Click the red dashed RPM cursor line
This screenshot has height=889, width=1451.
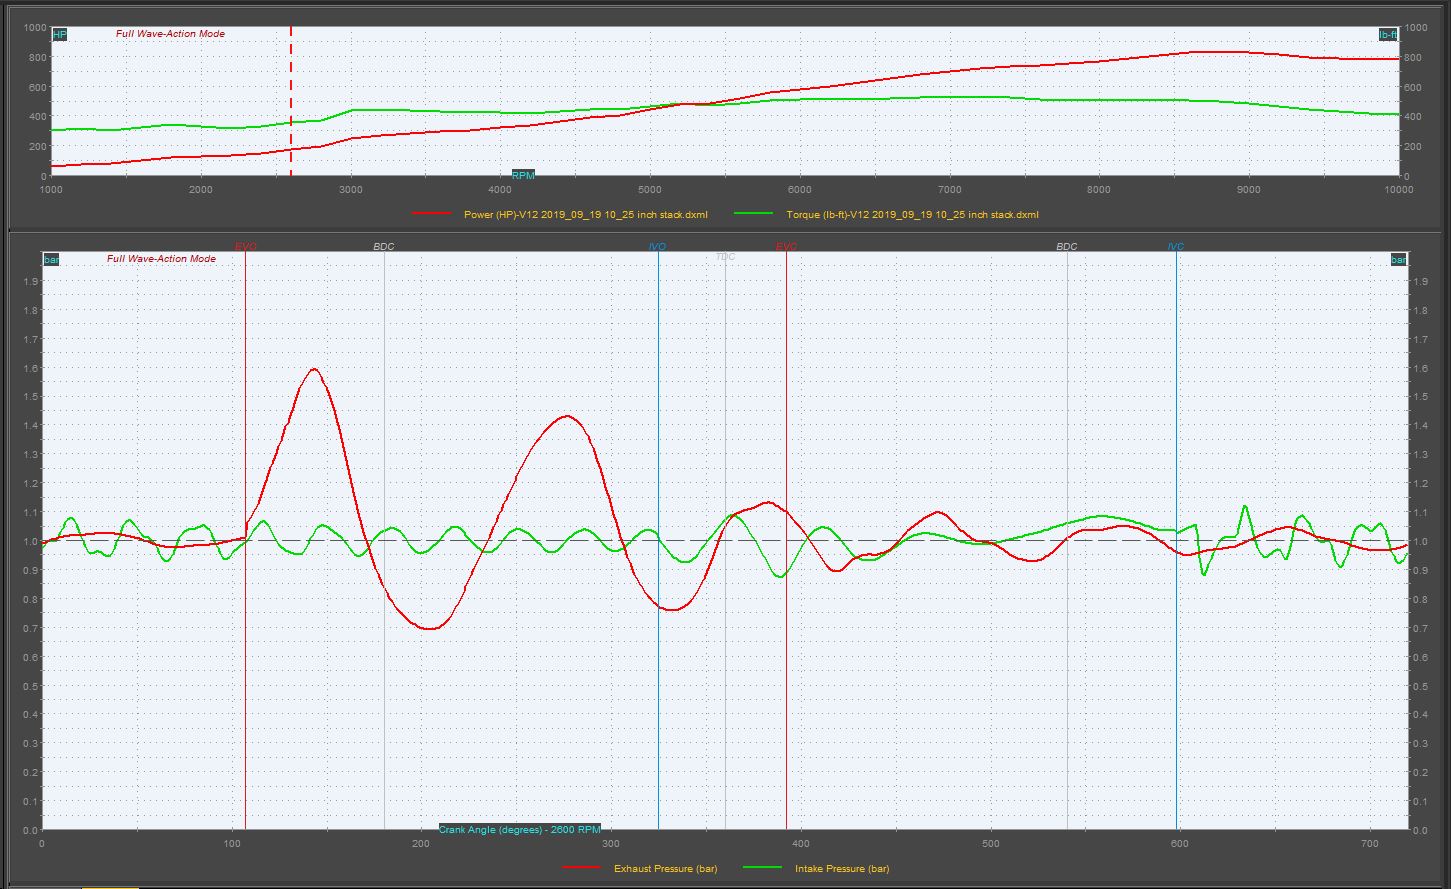291,100
